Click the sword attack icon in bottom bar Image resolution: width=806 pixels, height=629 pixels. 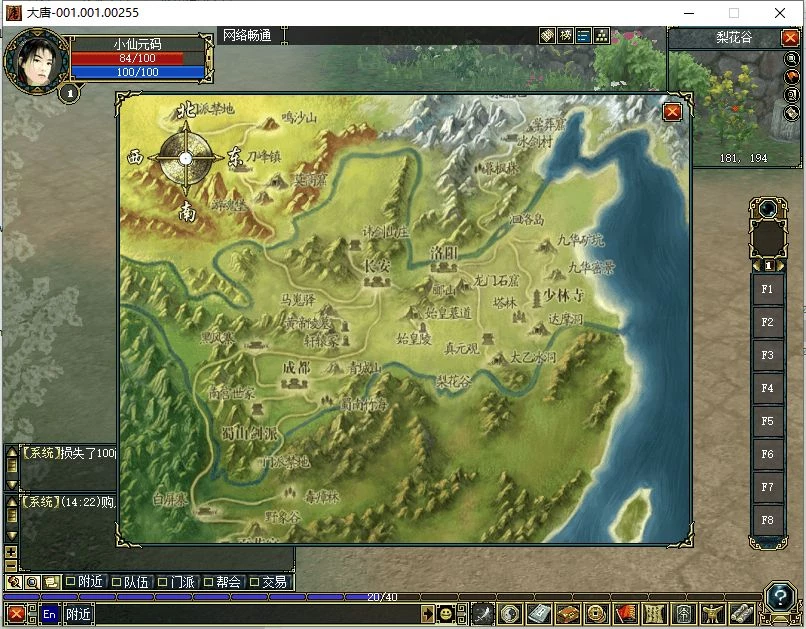tap(483, 614)
